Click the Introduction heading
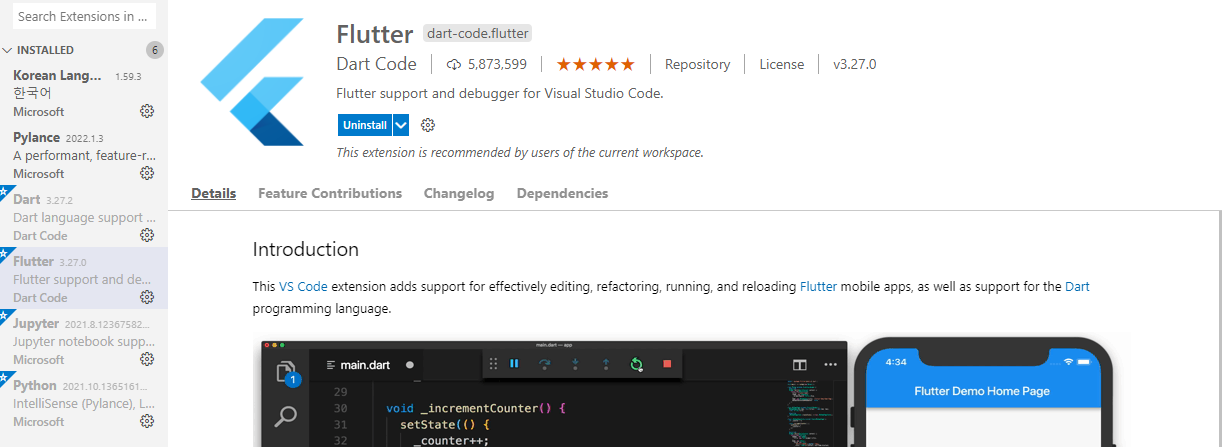Image resolution: width=1222 pixels, height=447 pixels. pyautogui.click(x=305, y=249)
